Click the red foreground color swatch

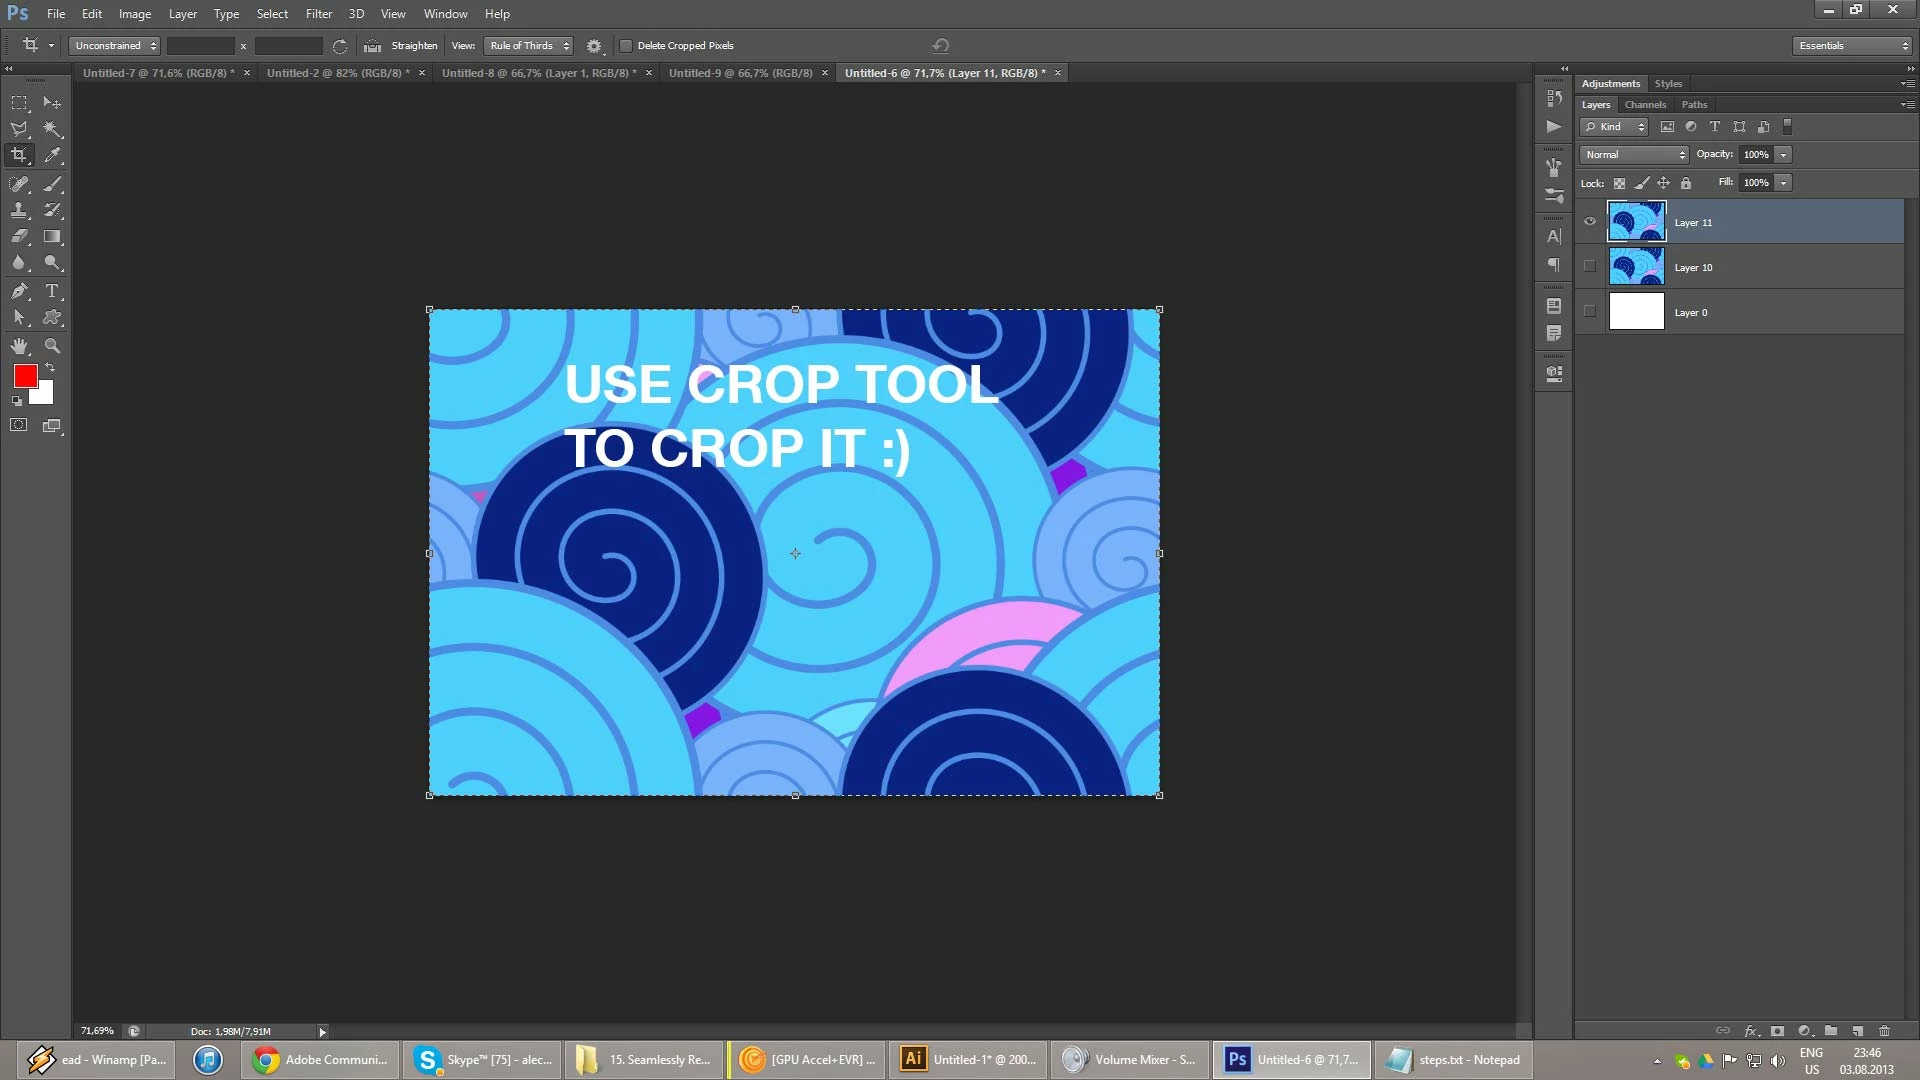pos(25,376)
